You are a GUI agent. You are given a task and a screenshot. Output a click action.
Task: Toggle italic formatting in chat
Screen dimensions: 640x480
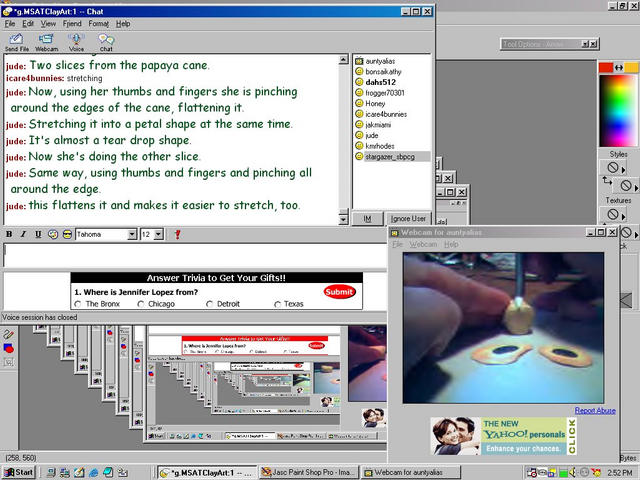(x=23, y=234)
